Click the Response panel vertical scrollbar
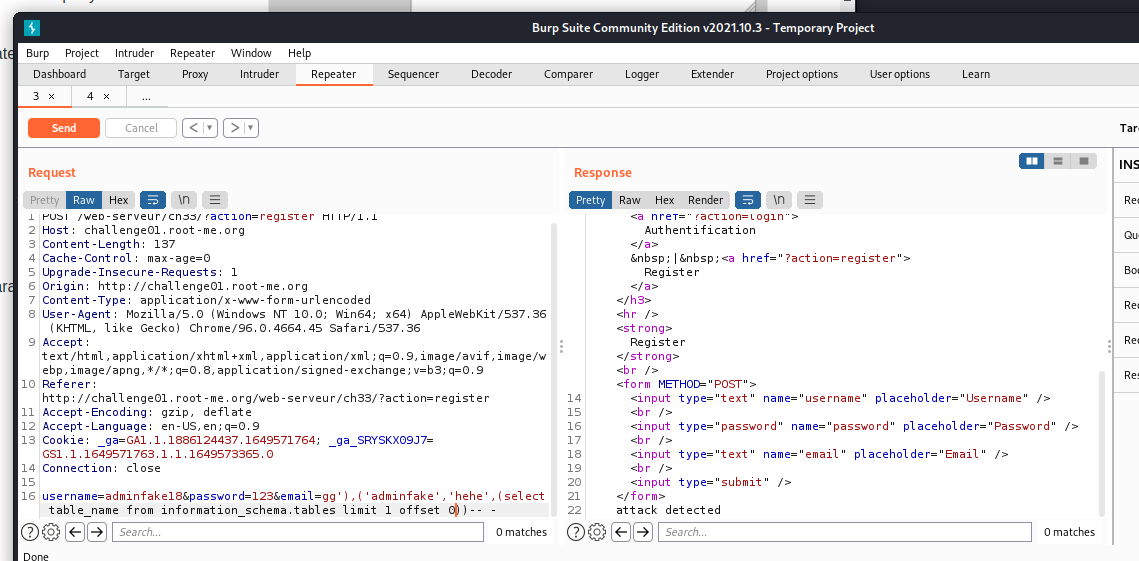Viewport: 1139px width, 561px height. coord(1102,443)
